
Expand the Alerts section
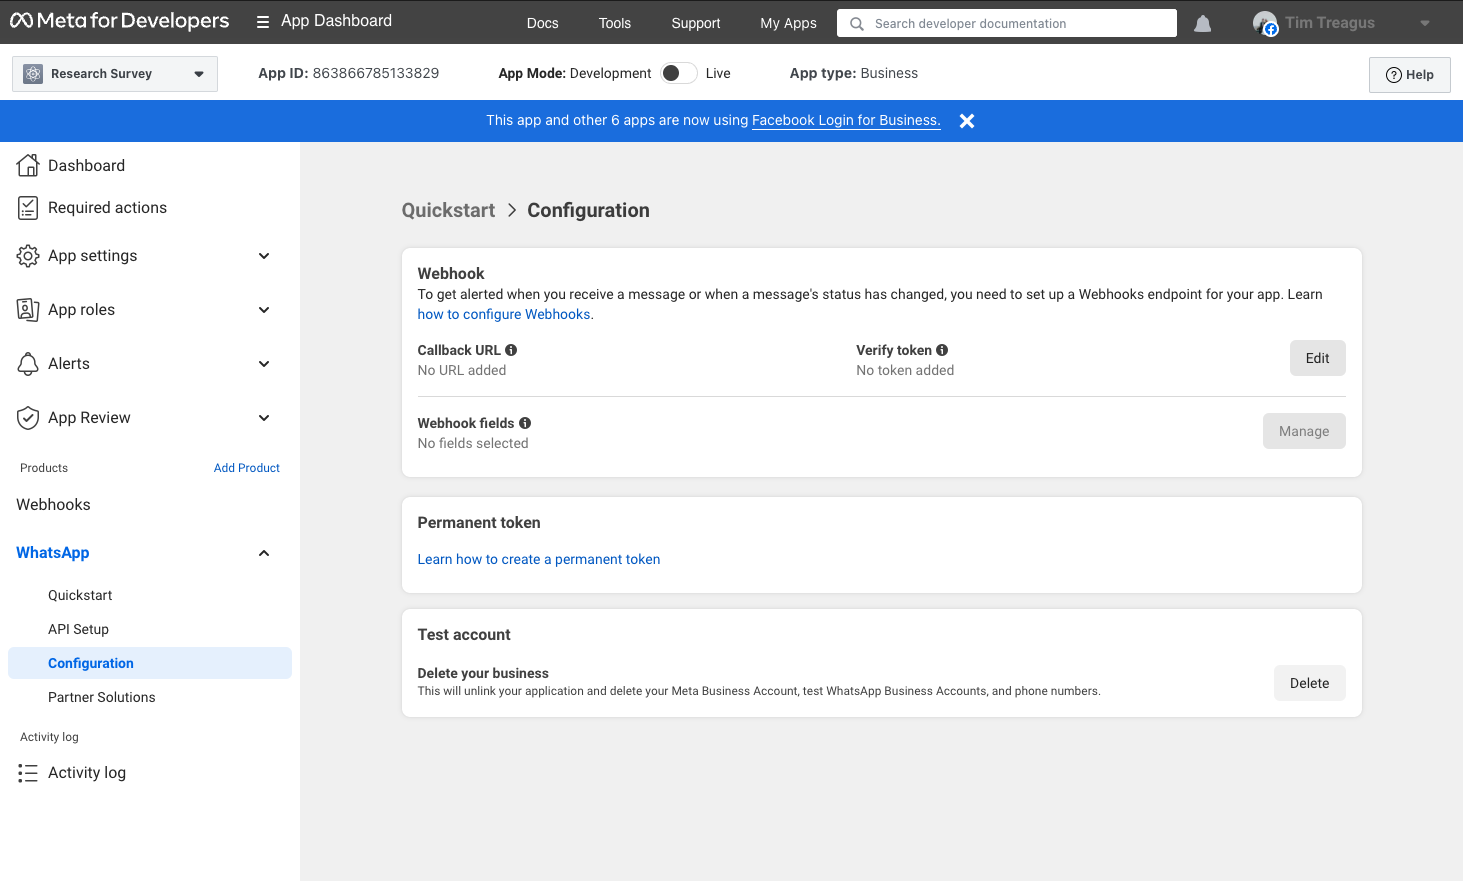pos(264,364)
